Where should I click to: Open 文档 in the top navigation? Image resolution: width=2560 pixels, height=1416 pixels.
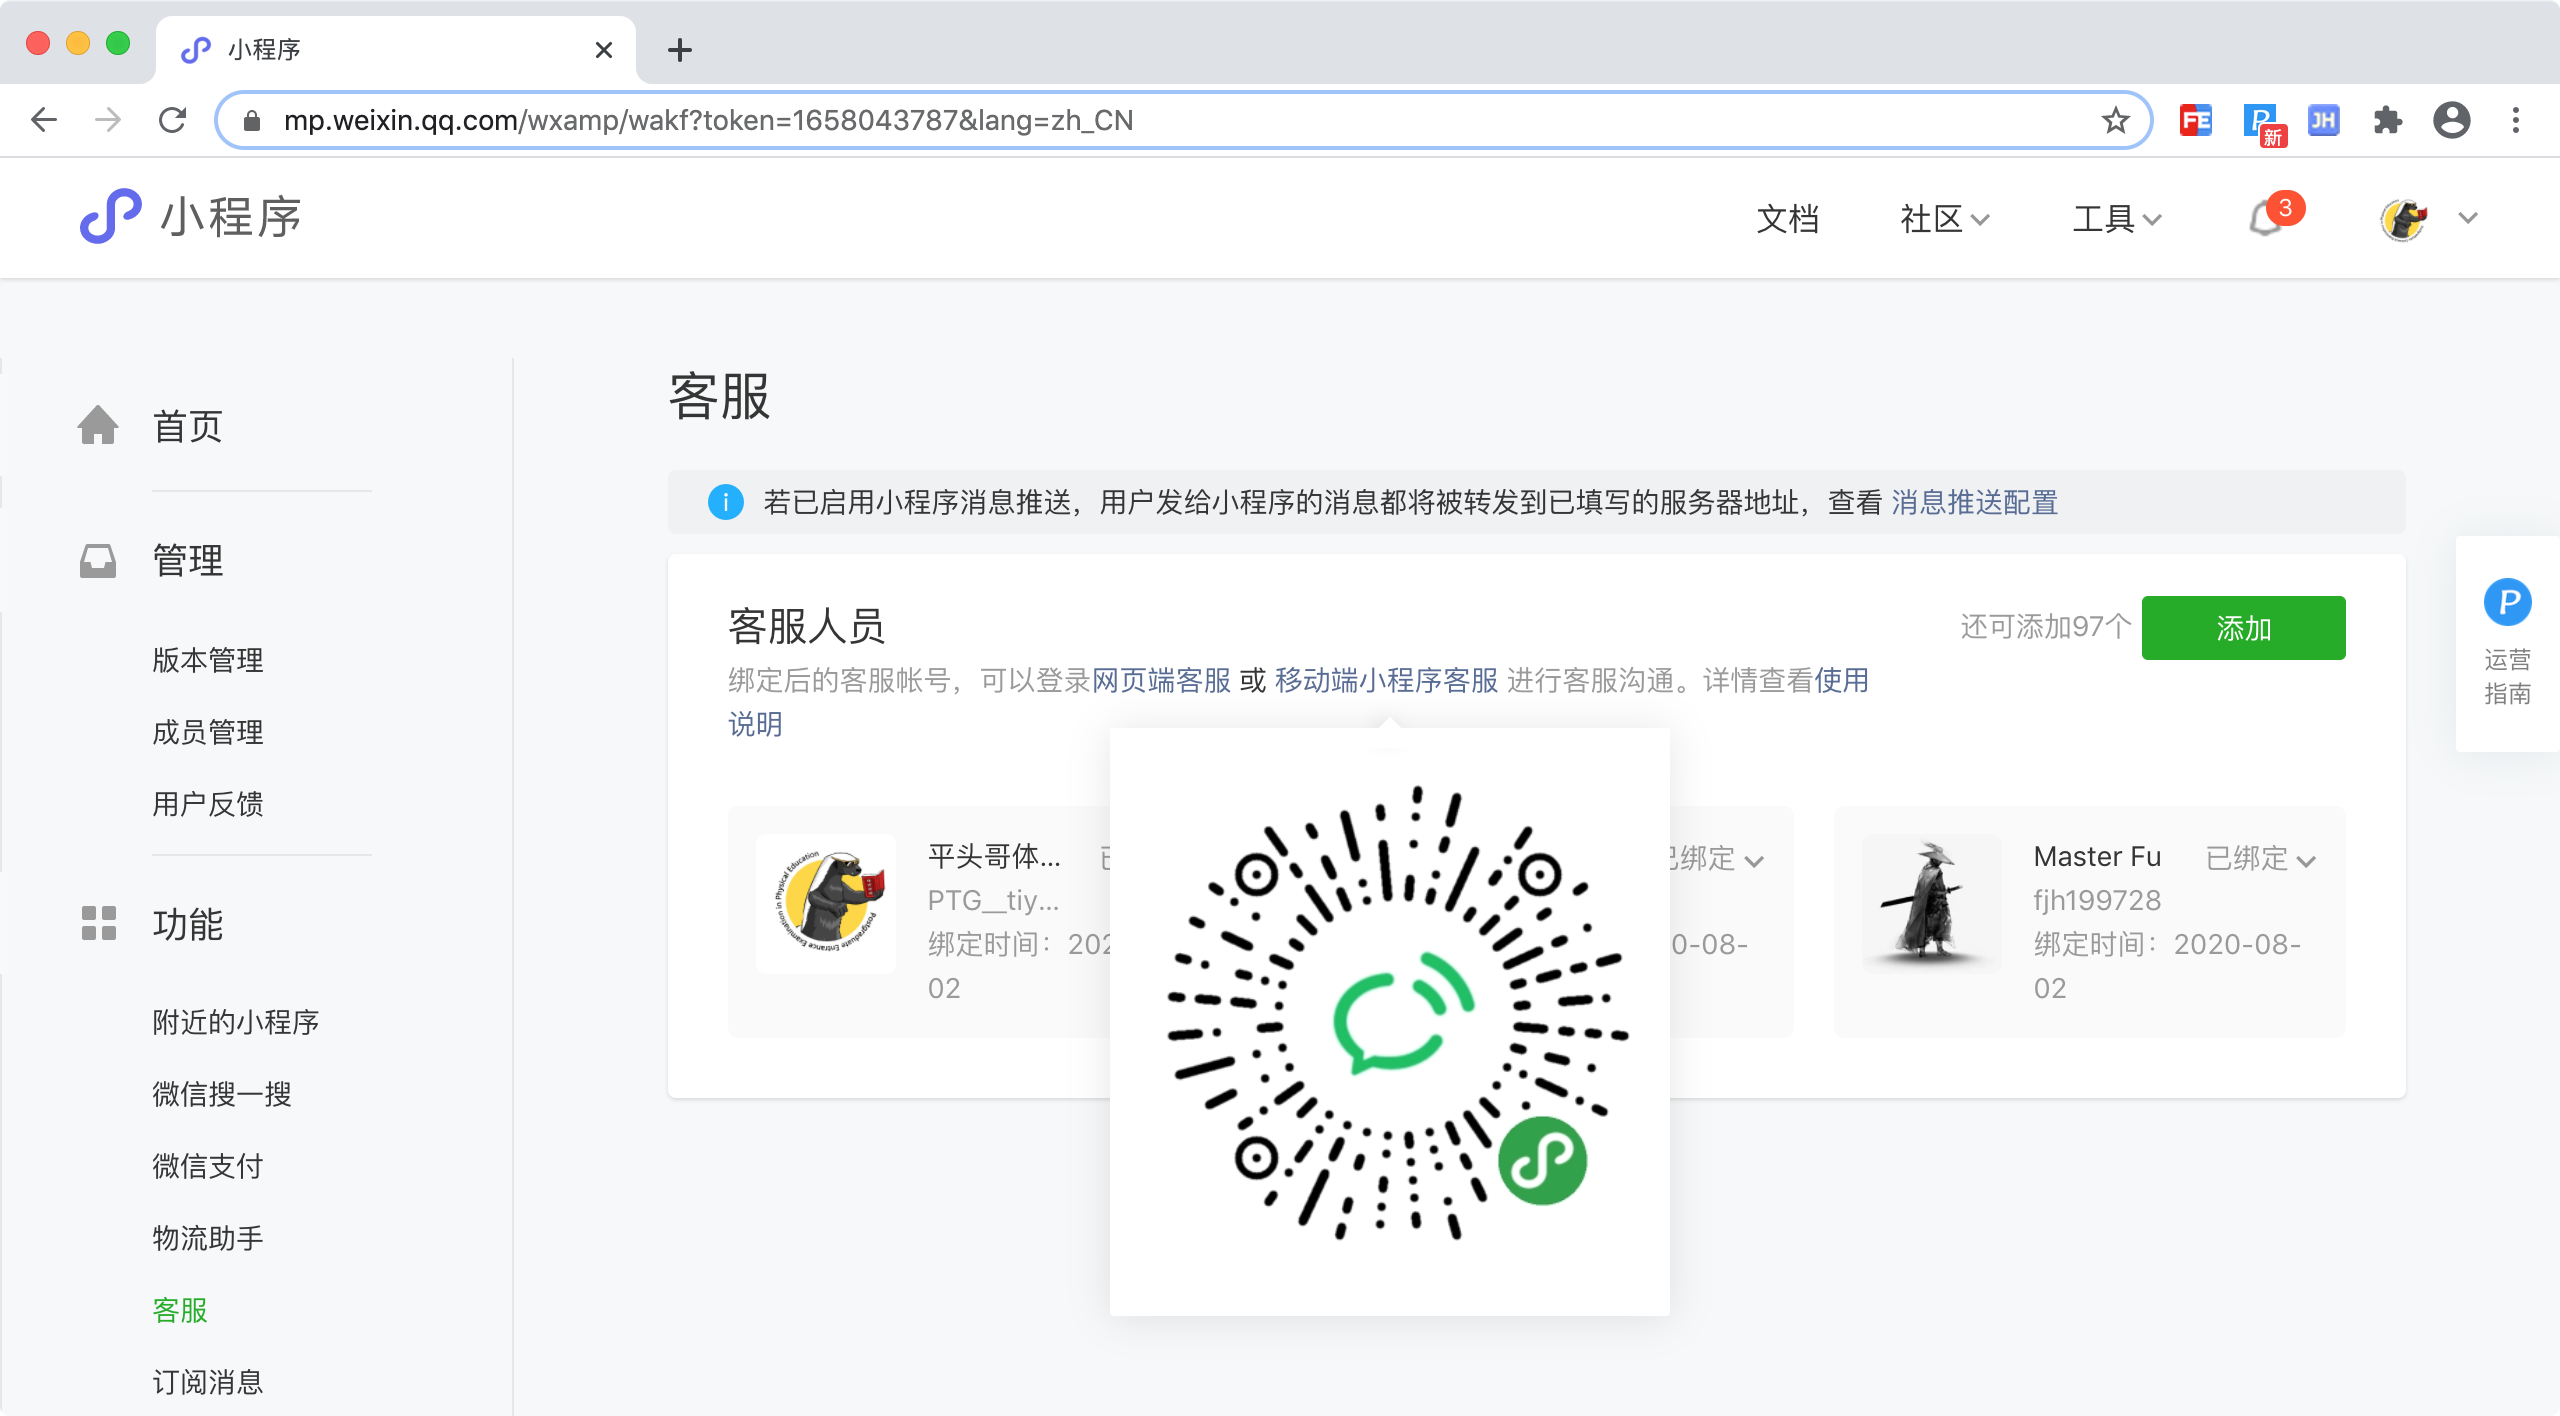[1787, 218]
